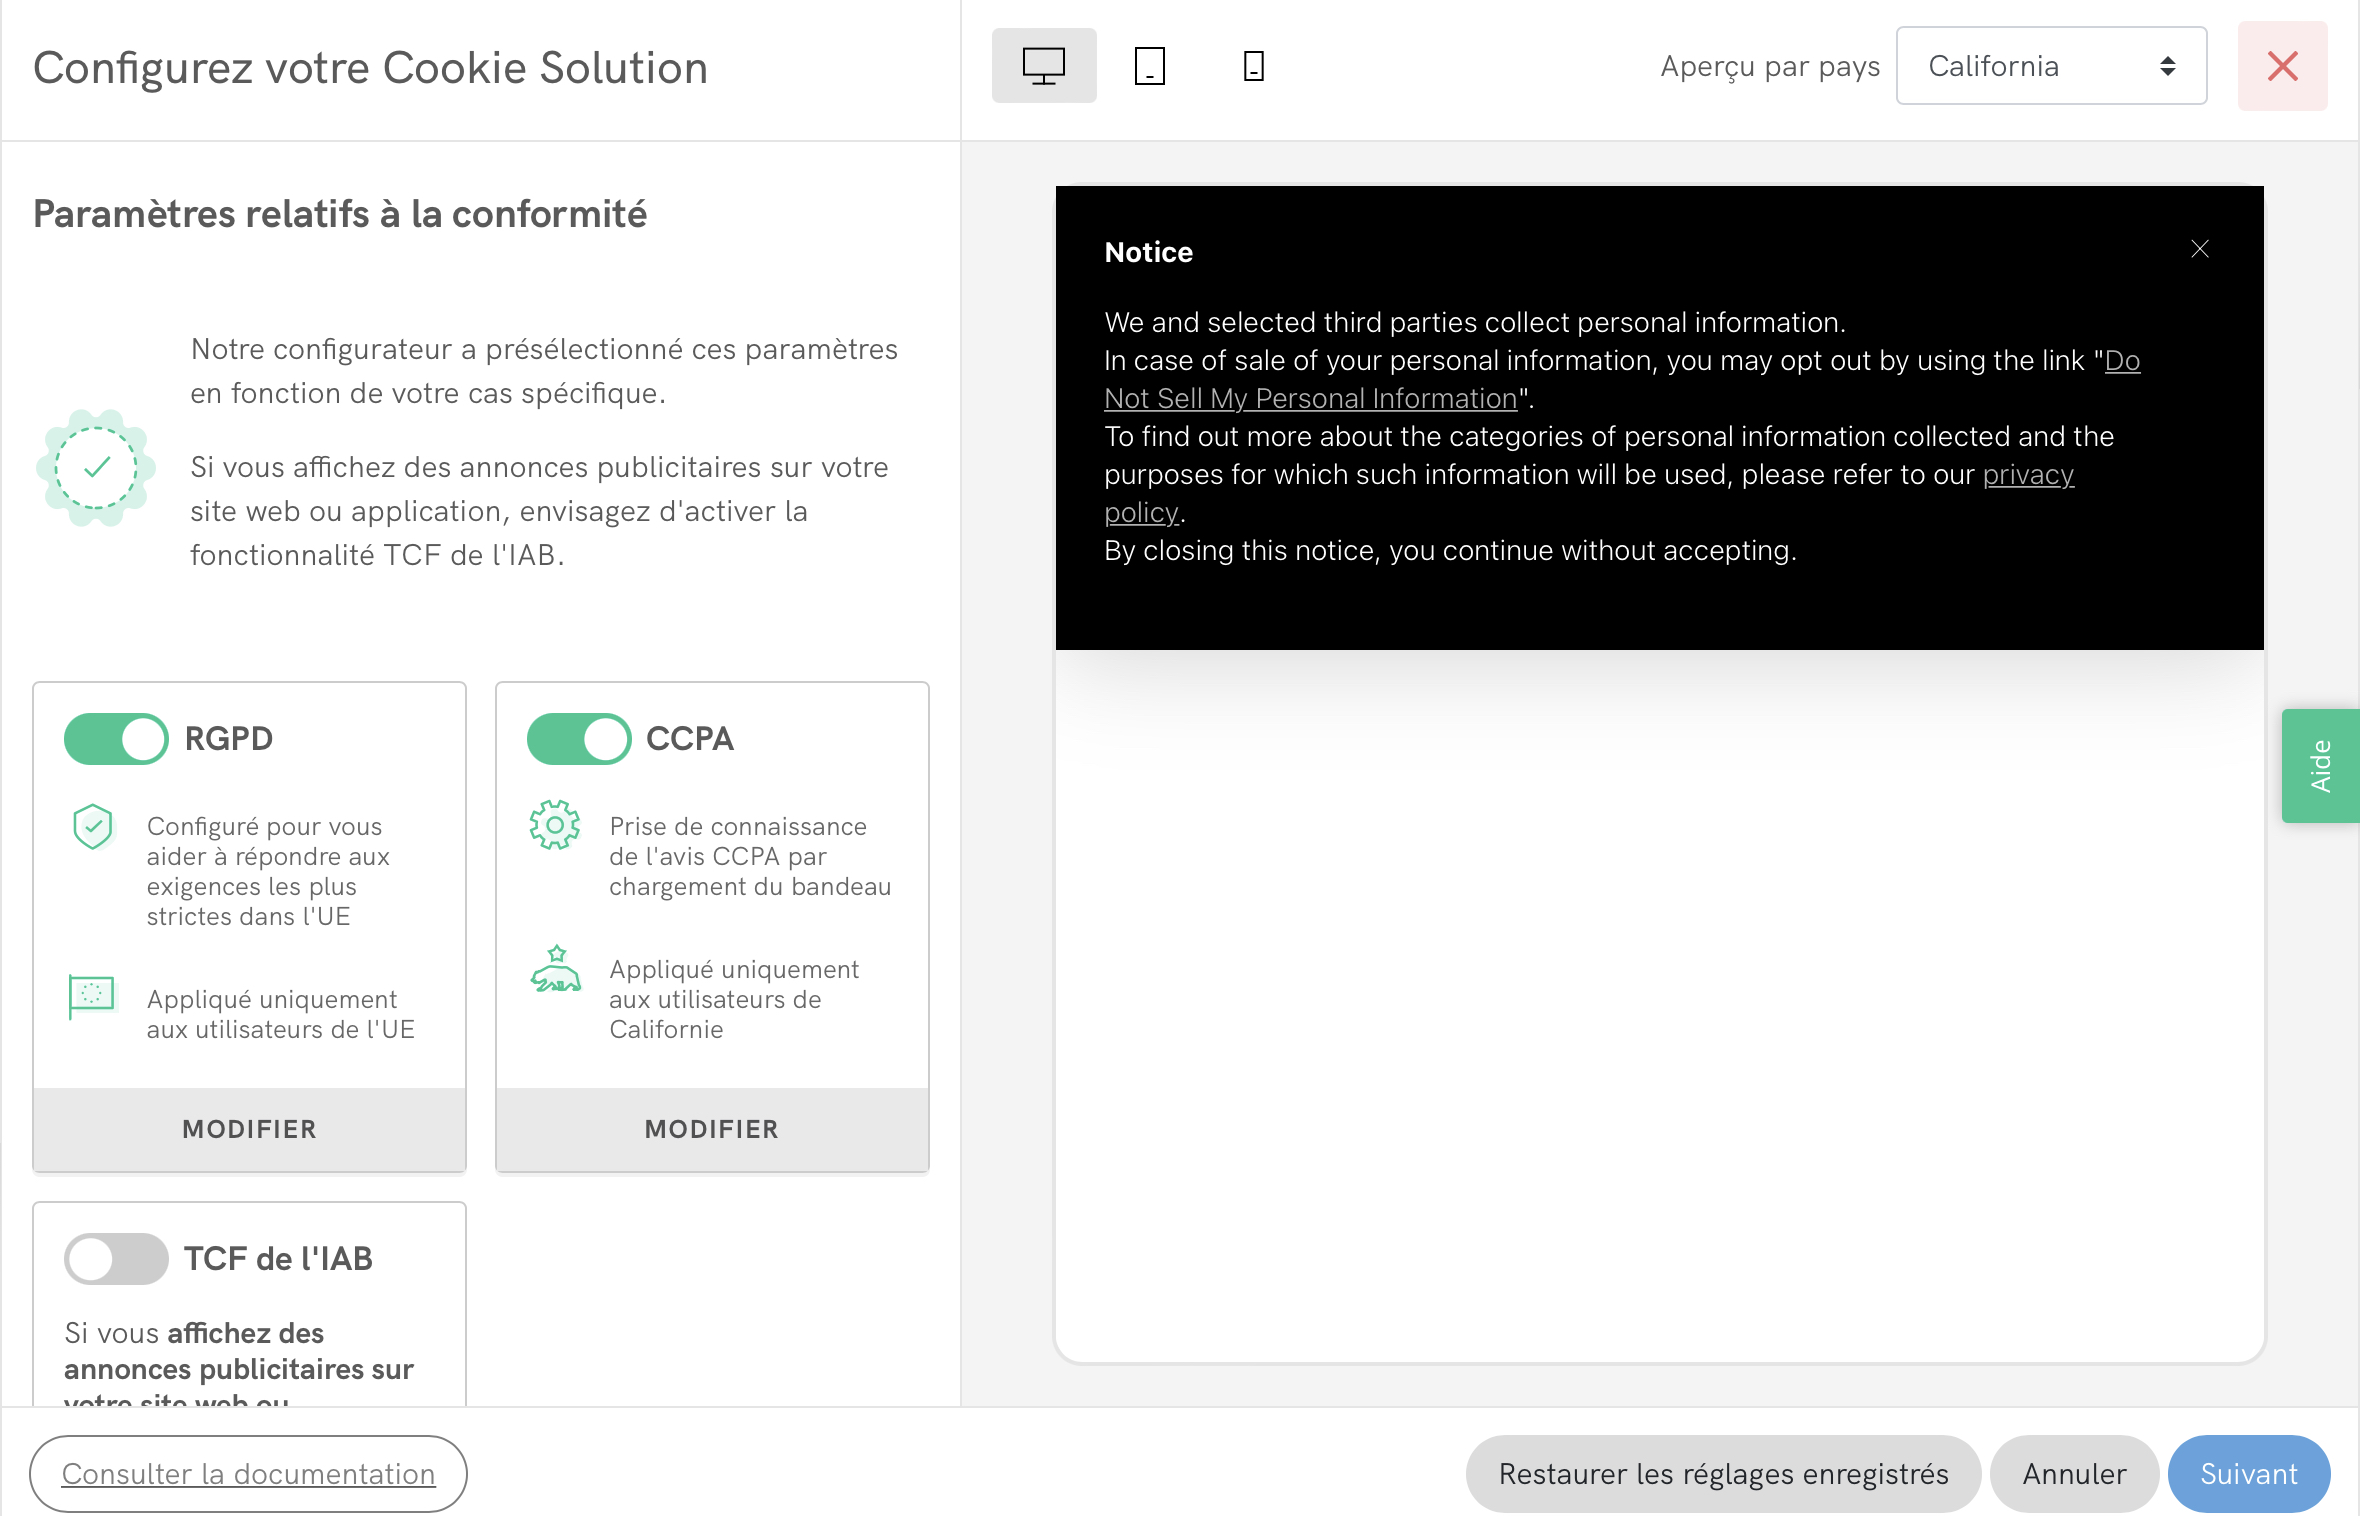Click the green verified badge icon
This screenshot has width=2360, height=1516.
click(96, 468)
